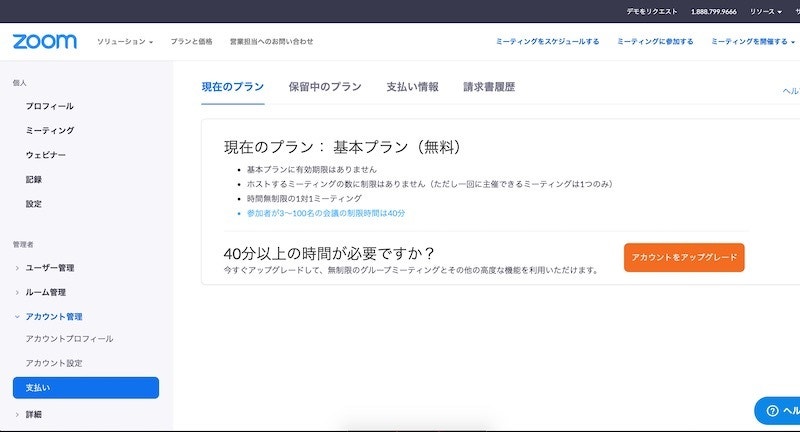Viewport: 800px width, 432px height.
Task: Open the 請求書履歴 tab
Action: (489, 87)
